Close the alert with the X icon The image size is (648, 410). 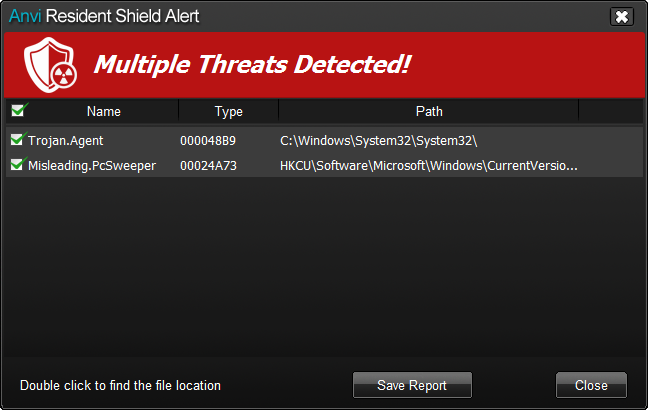[x=622, y=17]
